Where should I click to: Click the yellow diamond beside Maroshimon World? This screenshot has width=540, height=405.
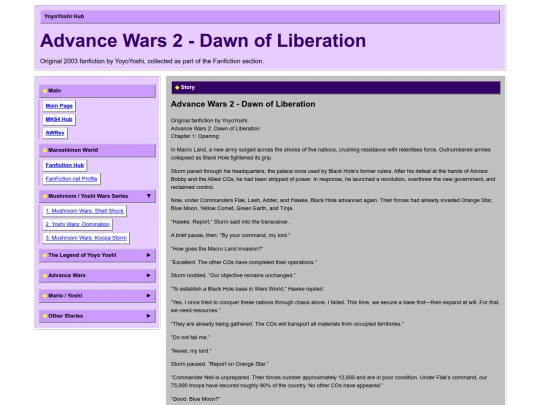(x=45, y=150)
